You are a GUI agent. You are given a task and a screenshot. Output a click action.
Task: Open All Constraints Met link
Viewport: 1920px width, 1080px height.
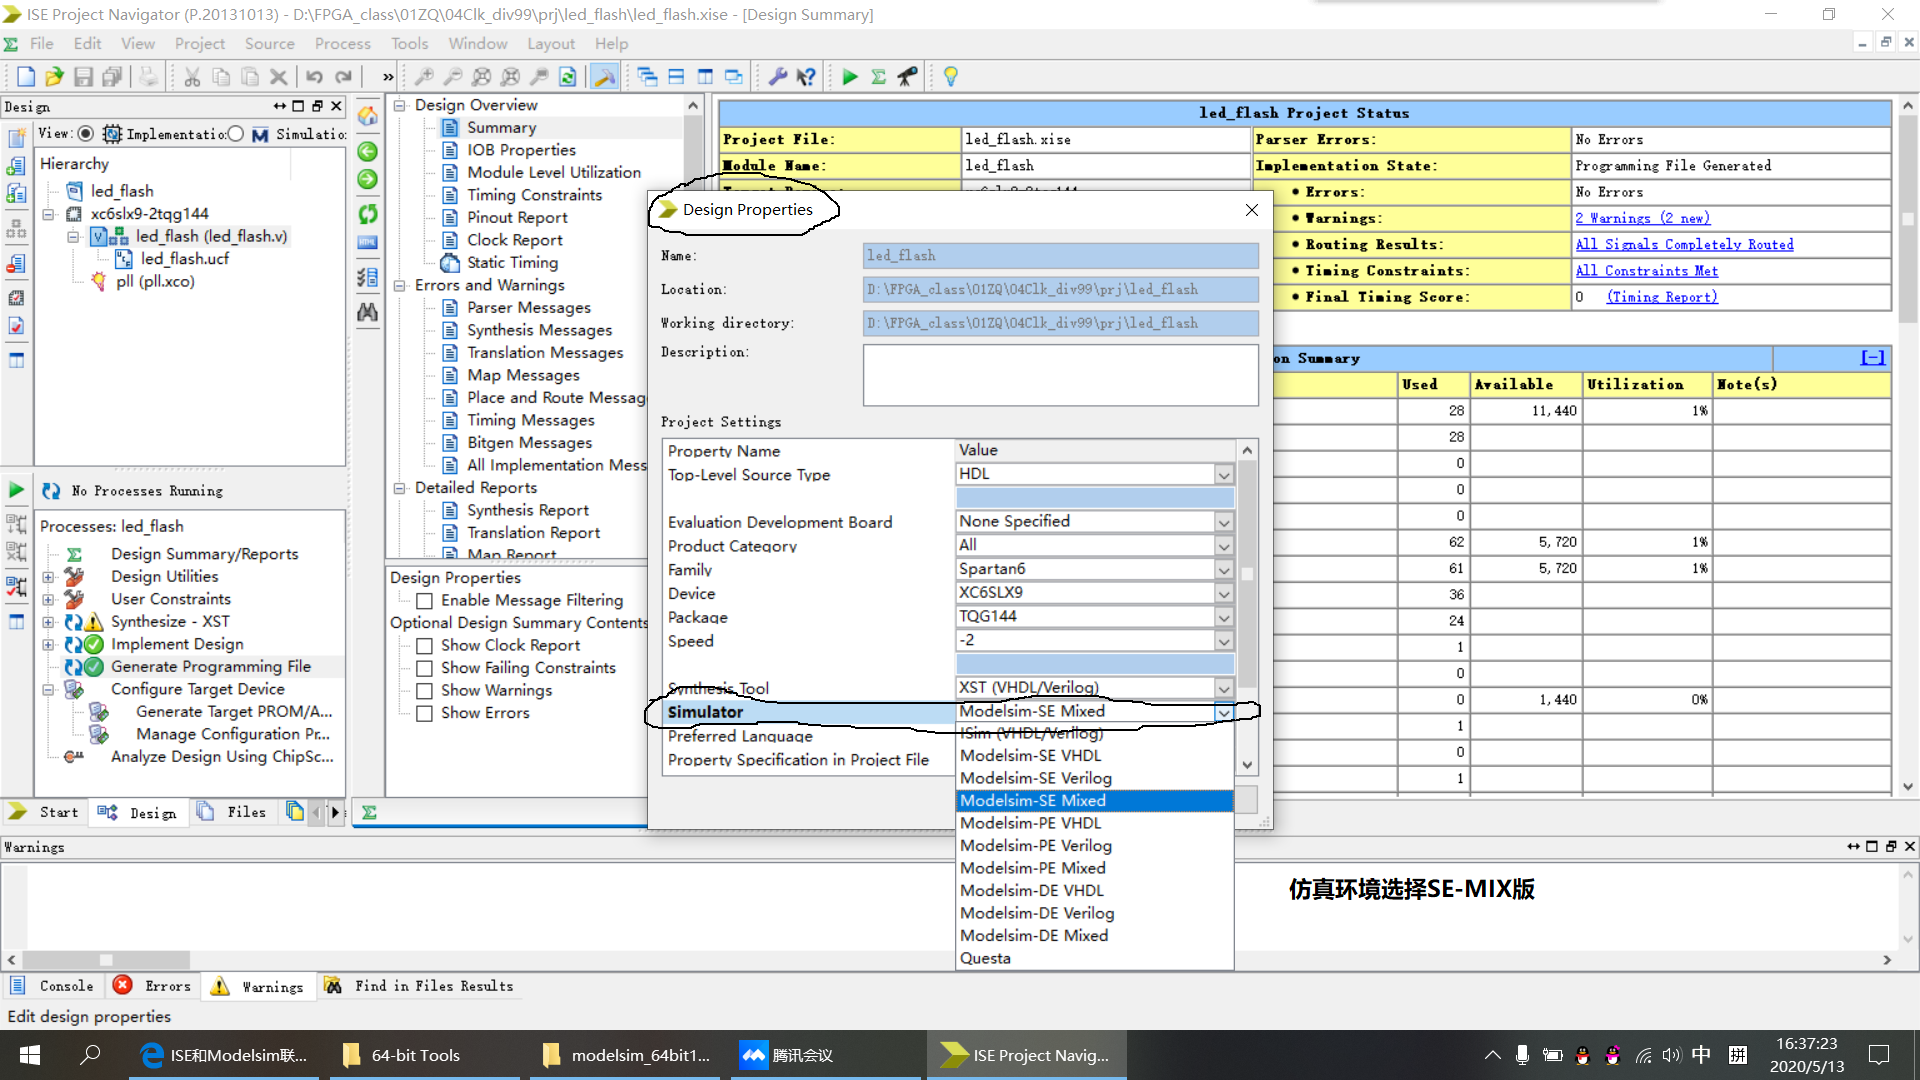1646,270
